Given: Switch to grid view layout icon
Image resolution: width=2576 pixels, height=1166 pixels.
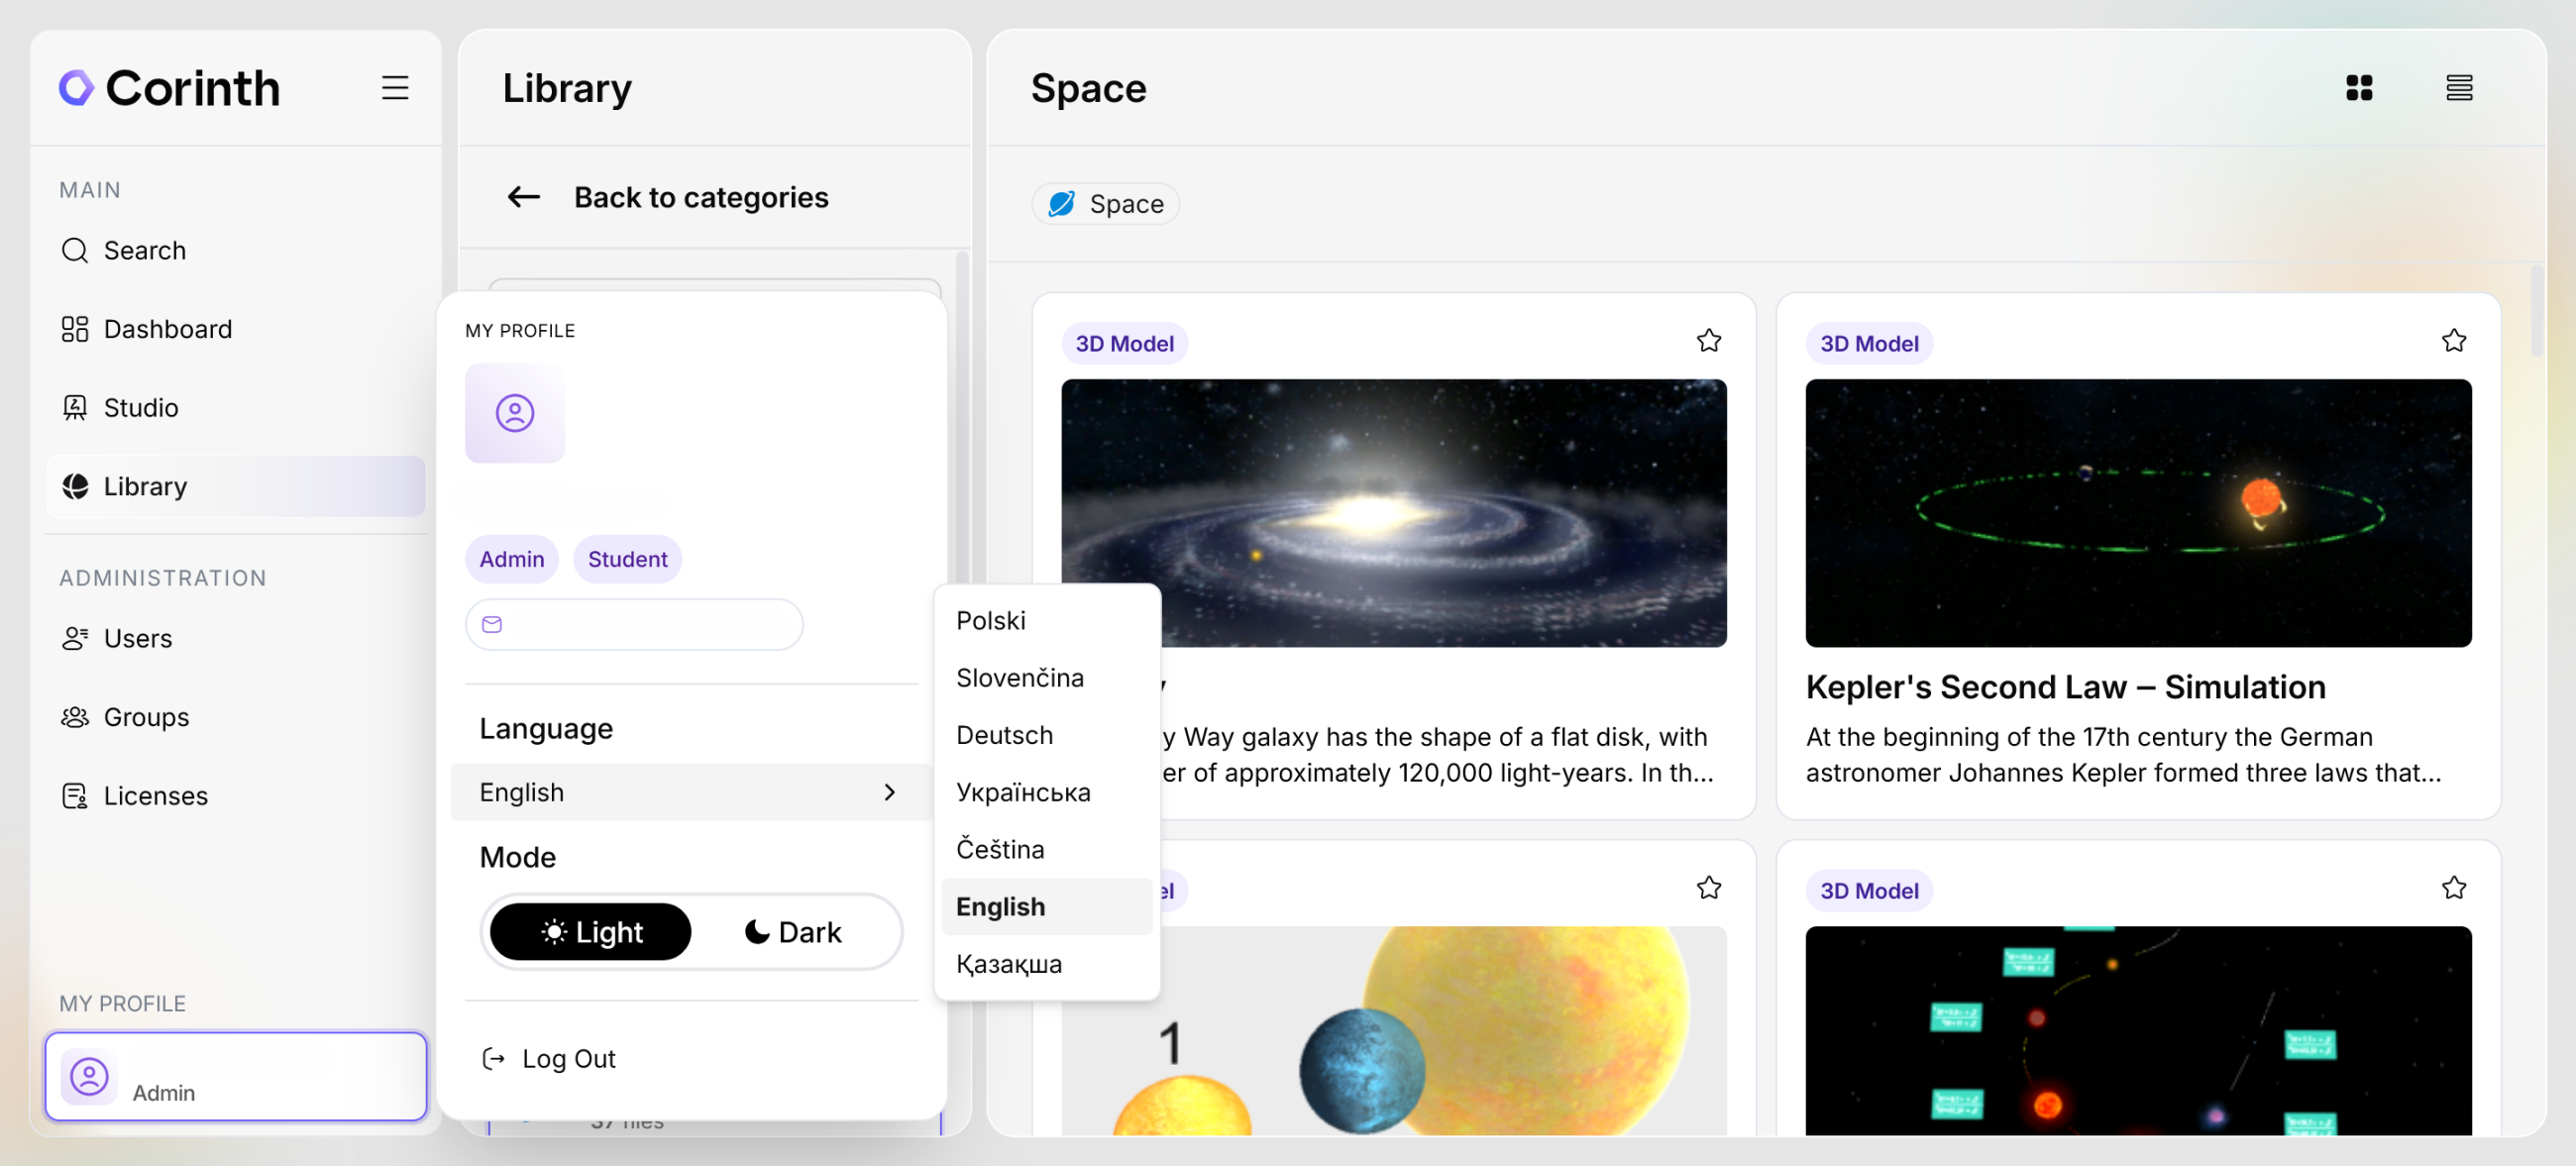Looking at the screenshot, I should pyautogui.click(x=2358, y=88).
